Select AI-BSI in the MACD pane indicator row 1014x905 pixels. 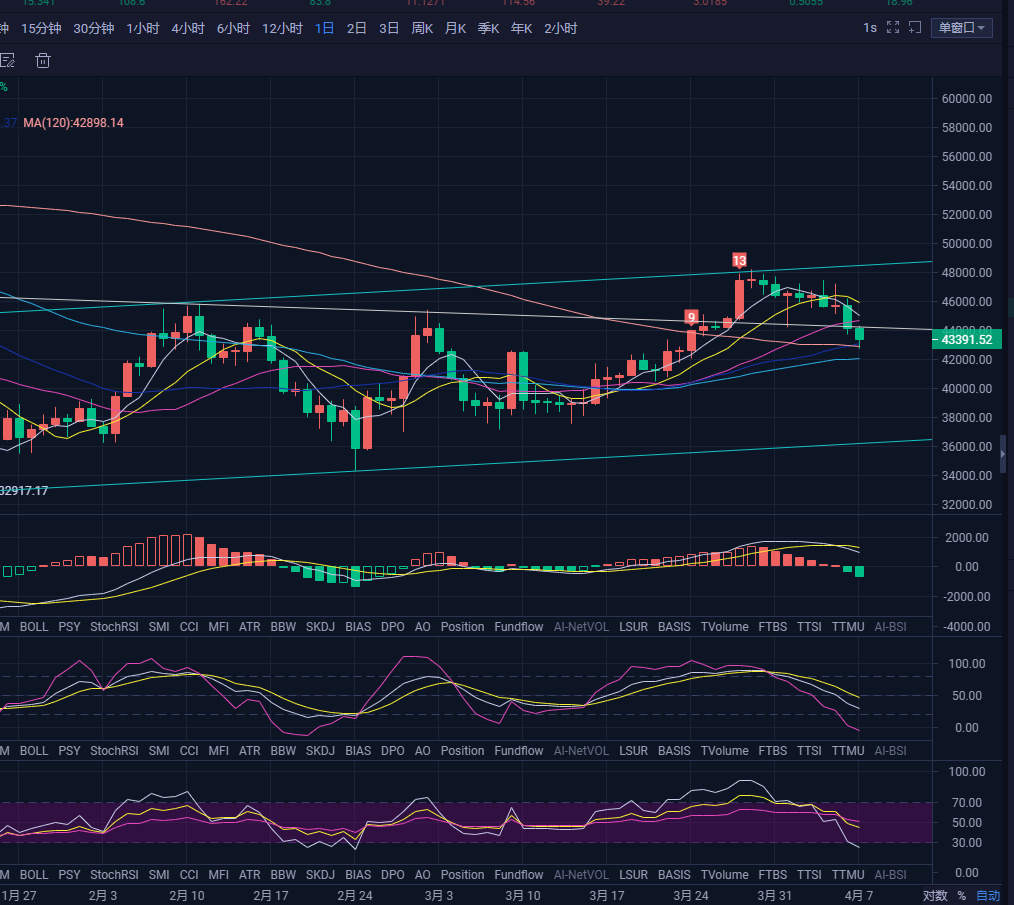pyautogui.click(x=890, y=627)
